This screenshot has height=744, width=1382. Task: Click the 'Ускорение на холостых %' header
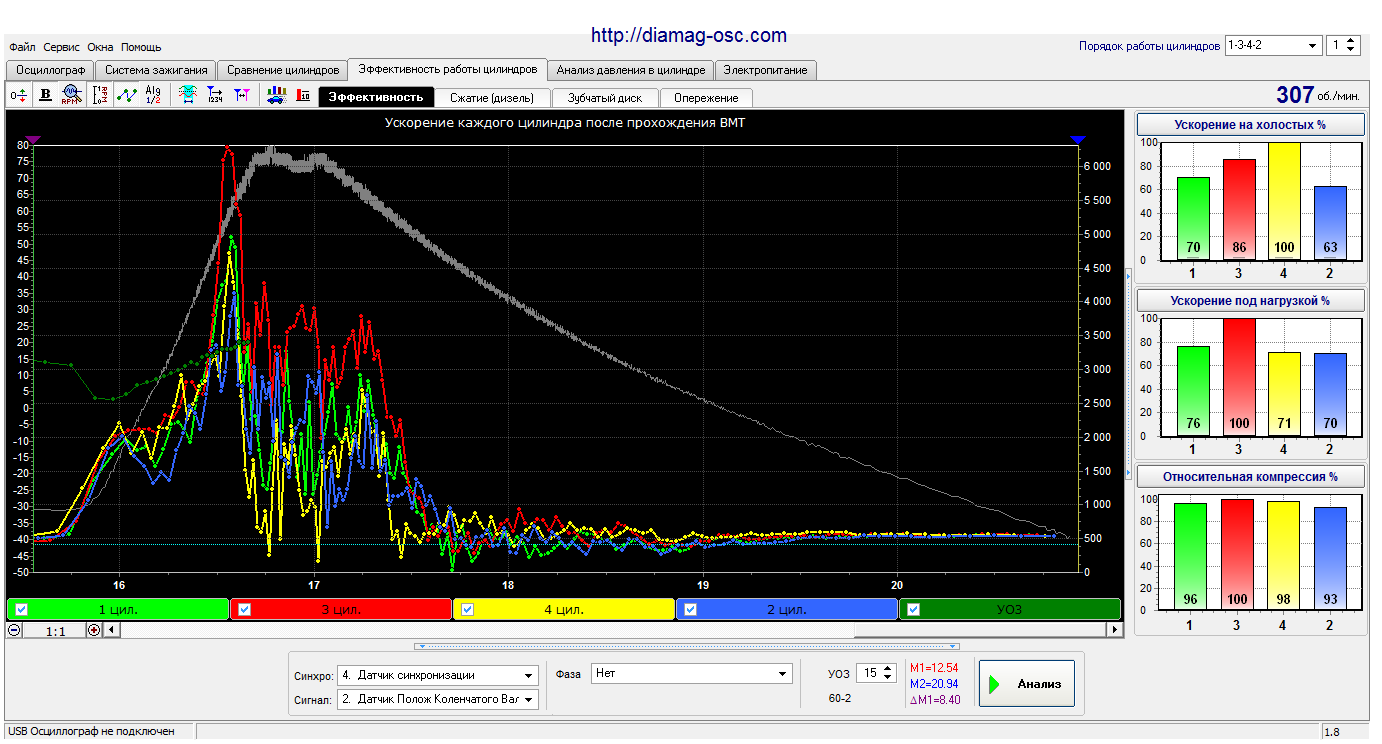tap(1250, 124)
